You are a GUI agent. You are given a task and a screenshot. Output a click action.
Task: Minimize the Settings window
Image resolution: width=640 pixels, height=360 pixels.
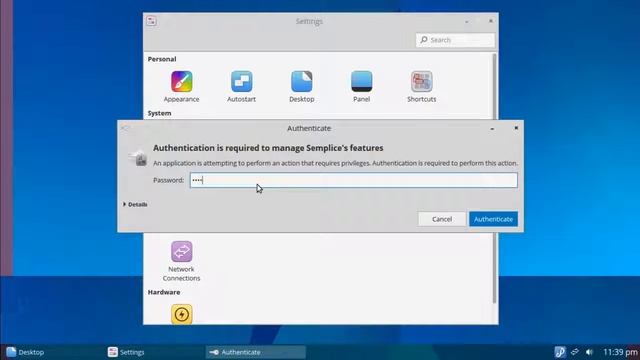[x=467, y=21]
